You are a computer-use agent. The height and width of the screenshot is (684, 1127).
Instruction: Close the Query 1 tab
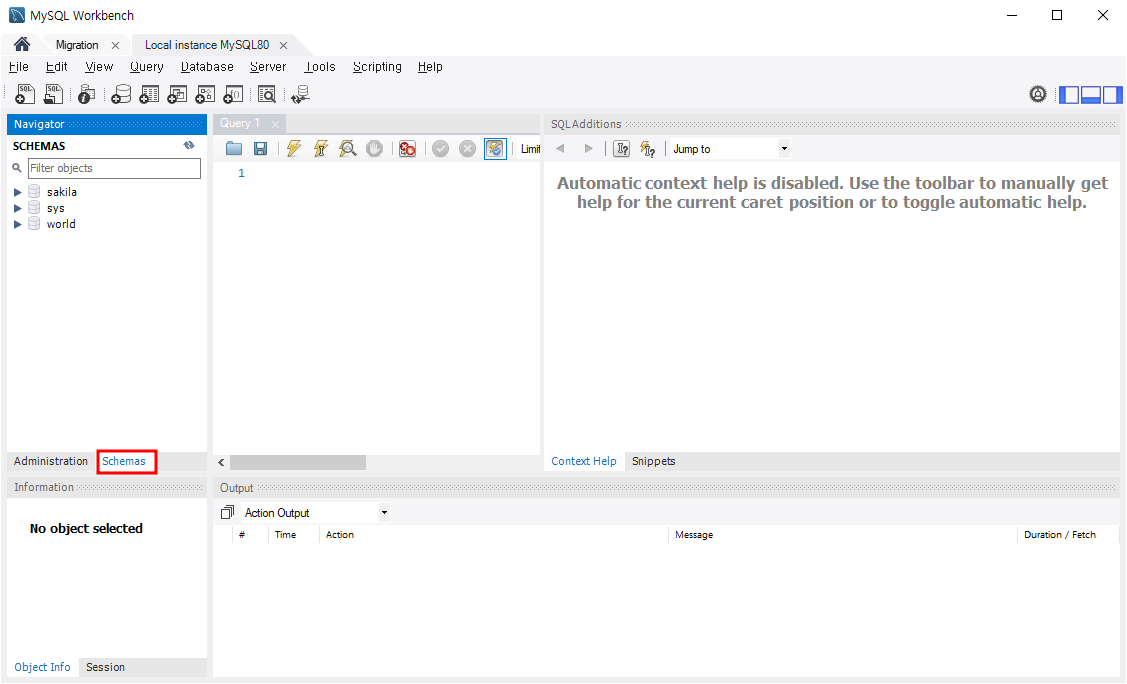[275, 124]
